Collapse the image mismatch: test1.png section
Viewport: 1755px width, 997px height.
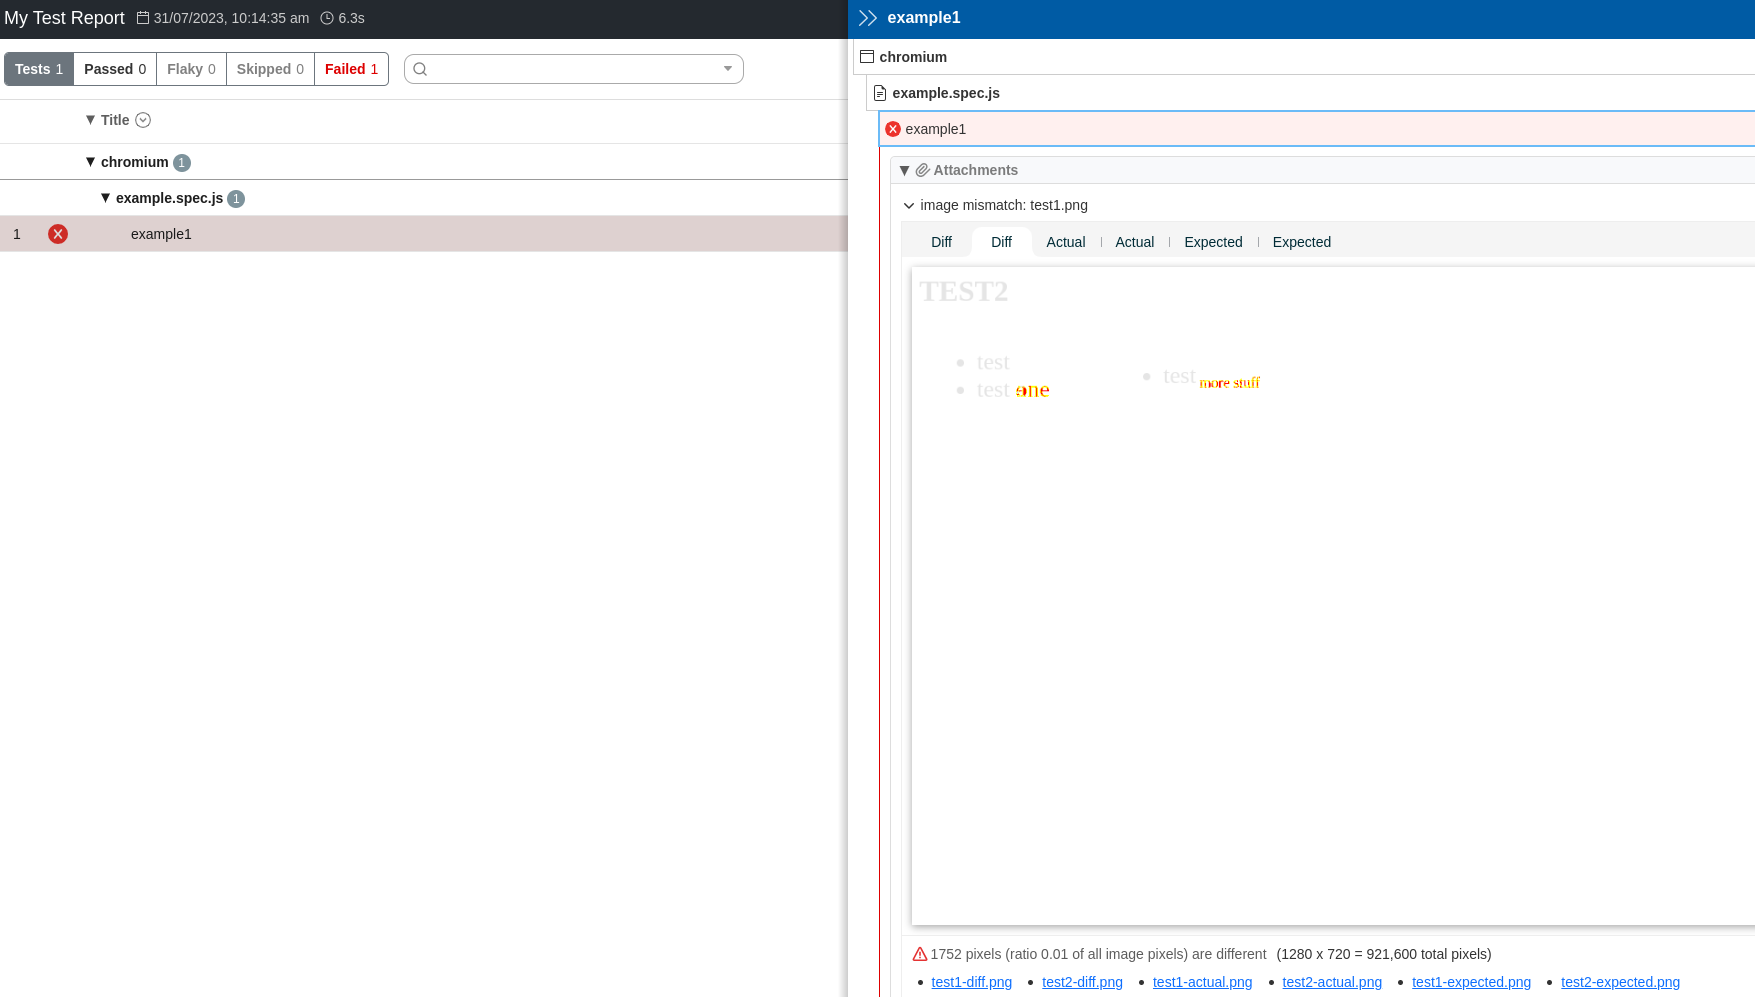[909, 205]
